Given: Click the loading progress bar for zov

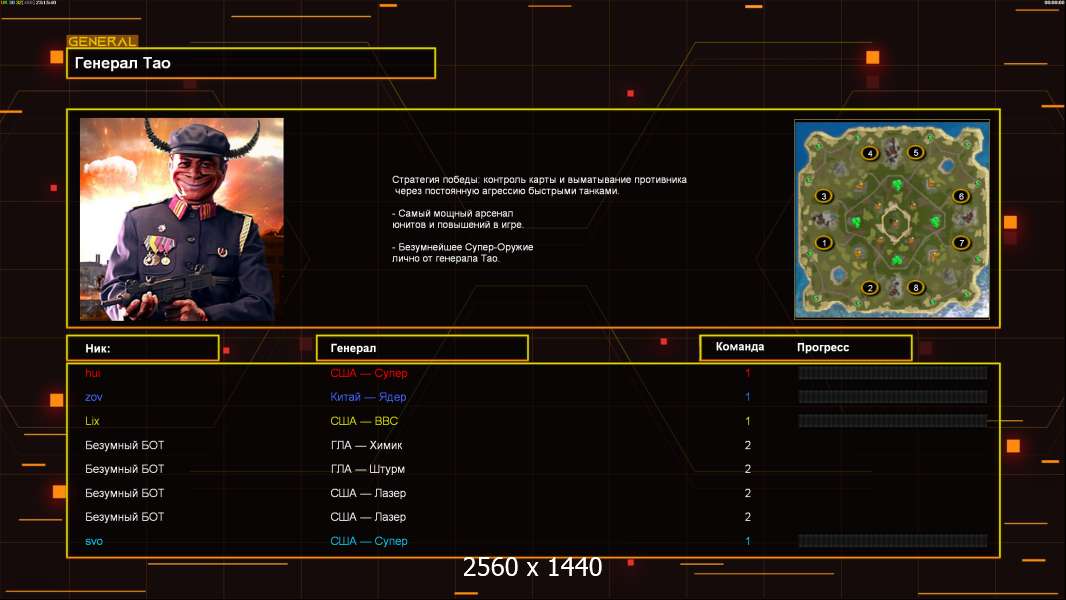Looking at the screenshot, I should [893, 397].
